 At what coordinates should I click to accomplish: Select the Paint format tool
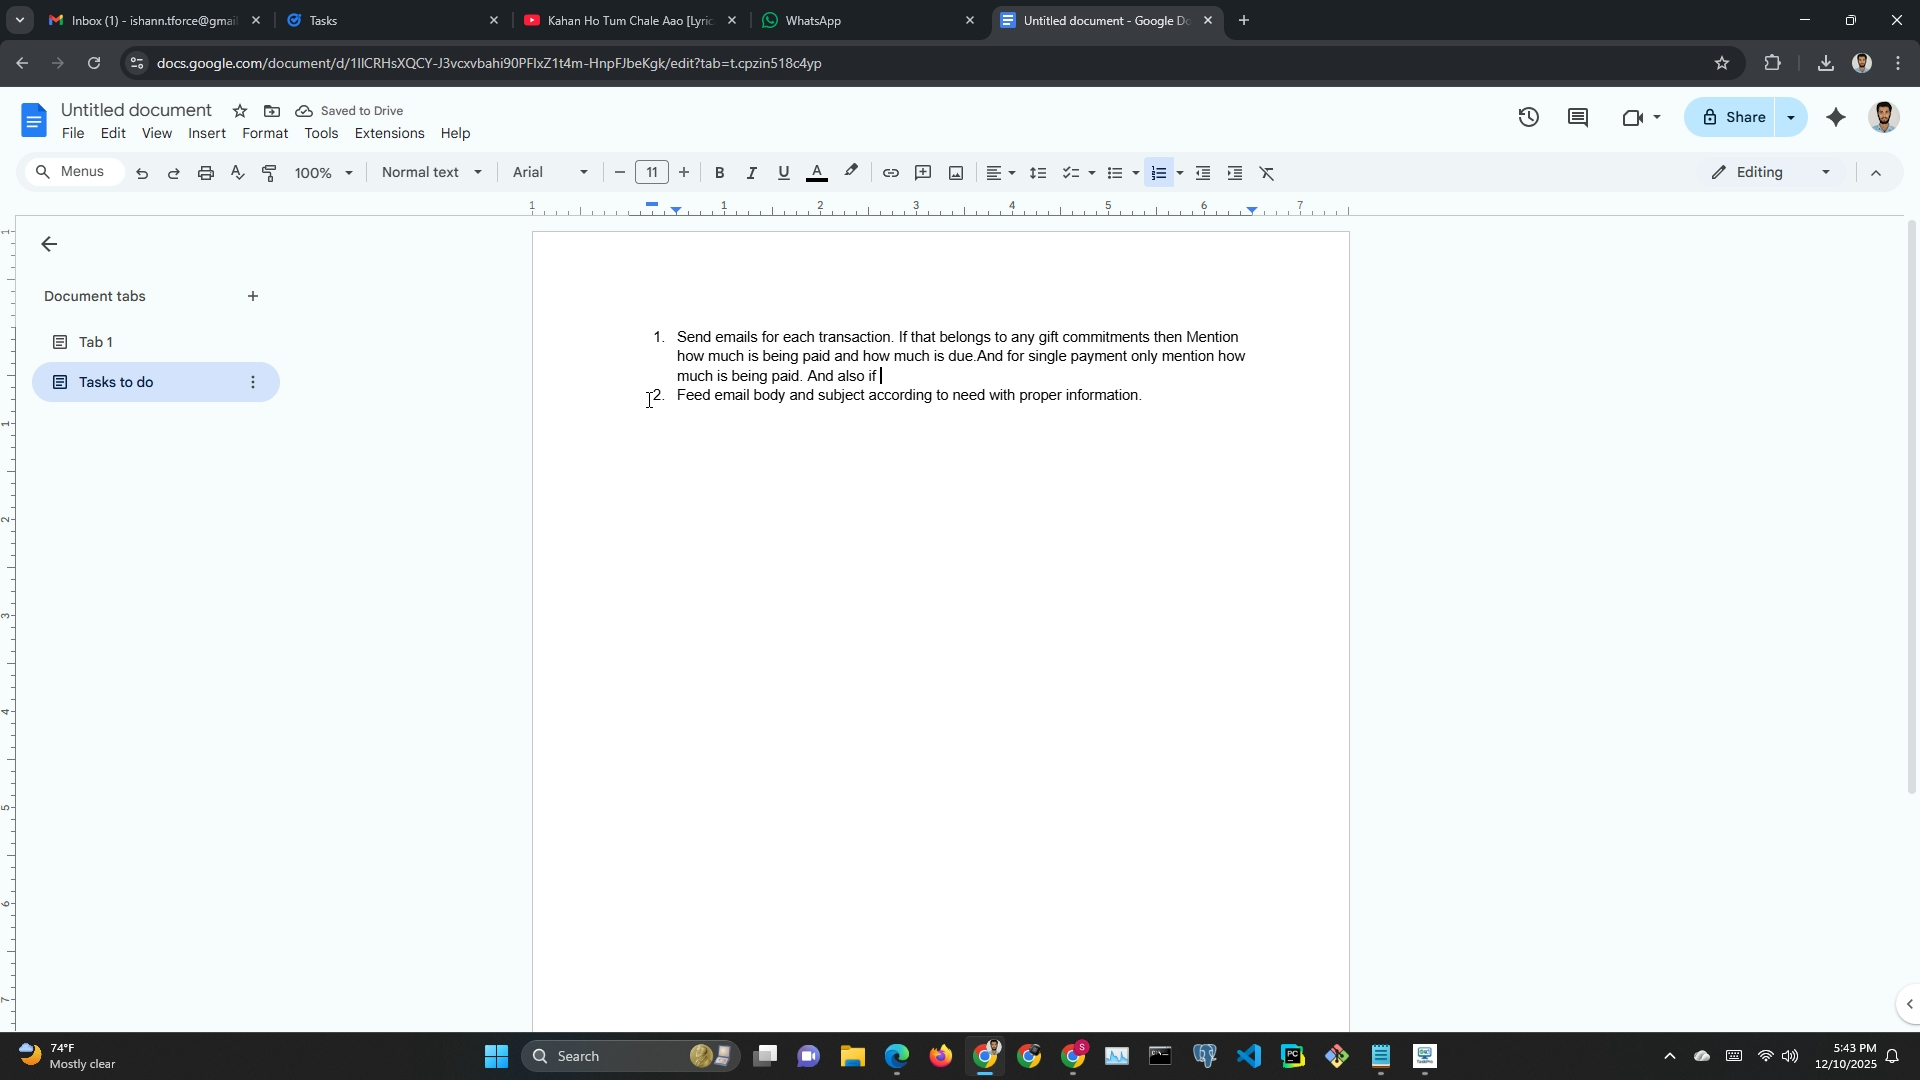click(269, 173)
